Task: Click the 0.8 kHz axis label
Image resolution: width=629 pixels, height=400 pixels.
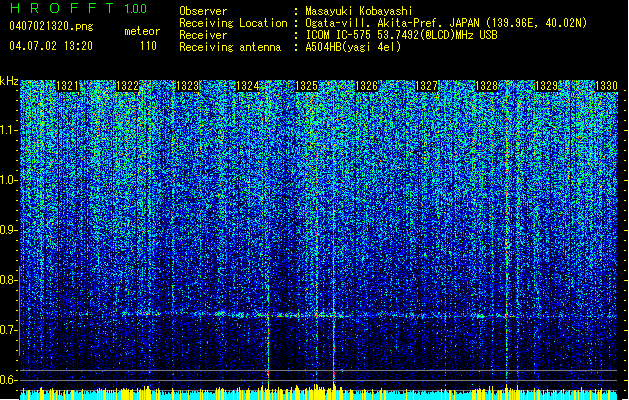Action: pyautogui.click(x=9, y=280)
